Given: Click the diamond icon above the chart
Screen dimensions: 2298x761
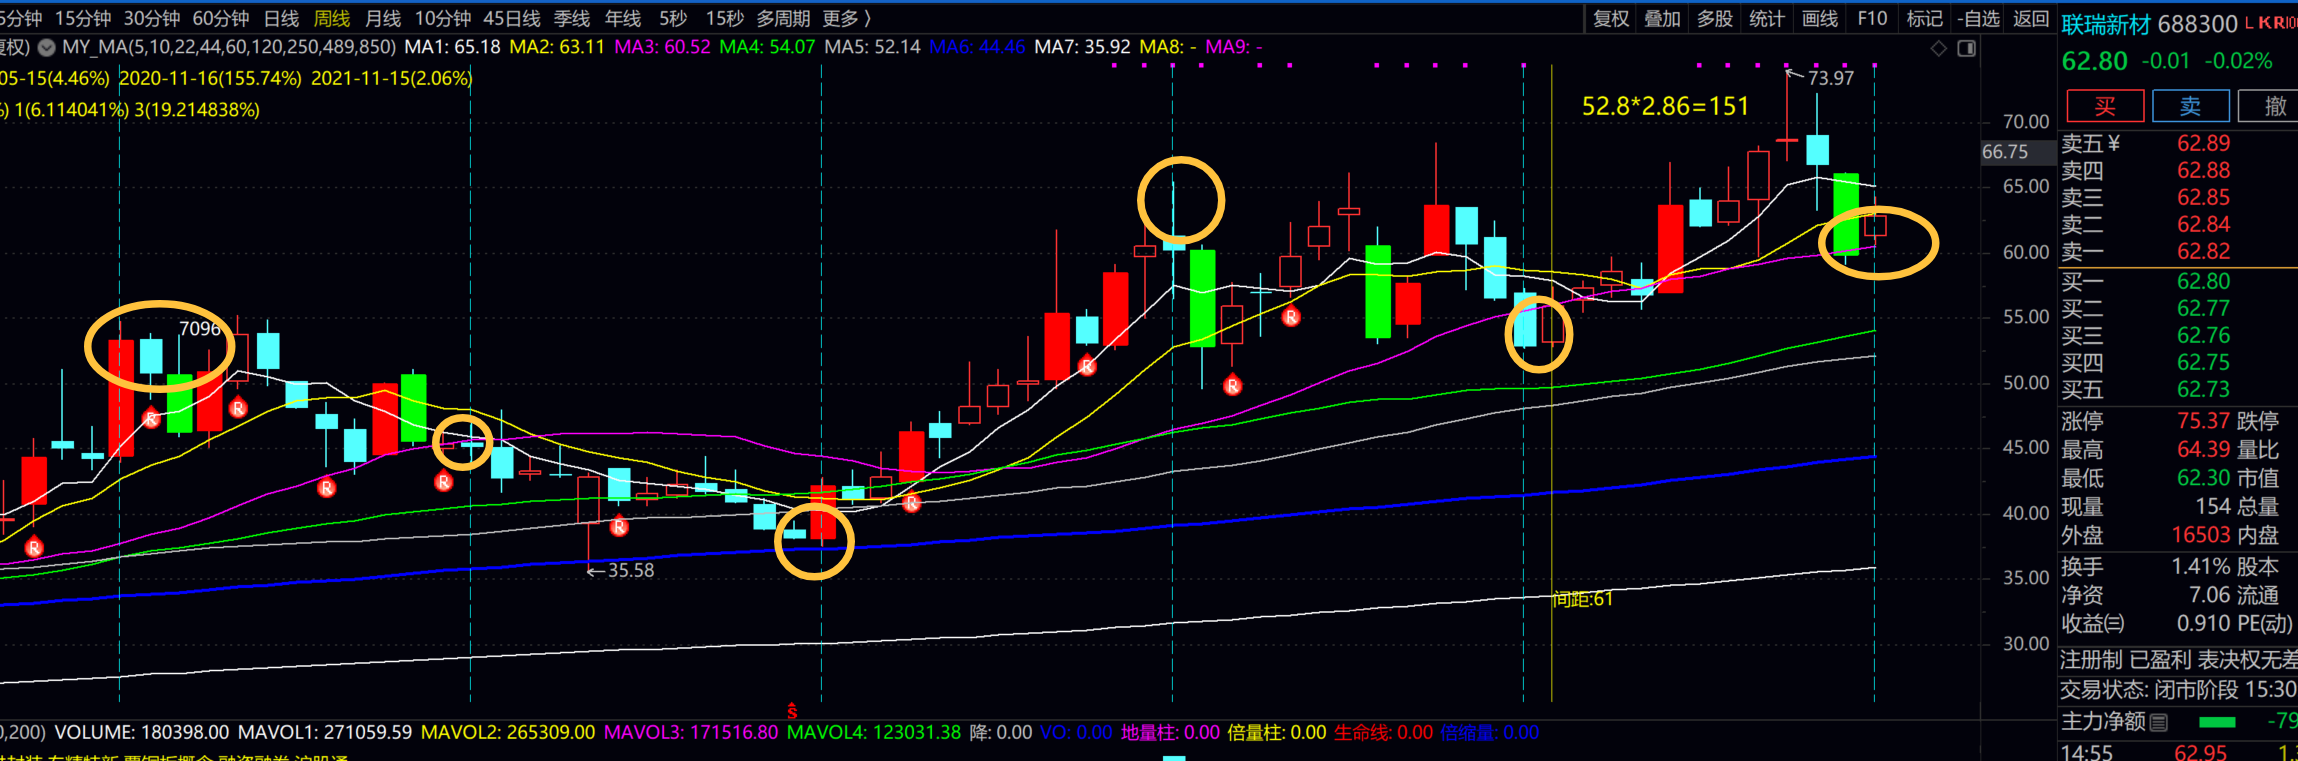Looking at the screenshot, I should click(1939, 48).
